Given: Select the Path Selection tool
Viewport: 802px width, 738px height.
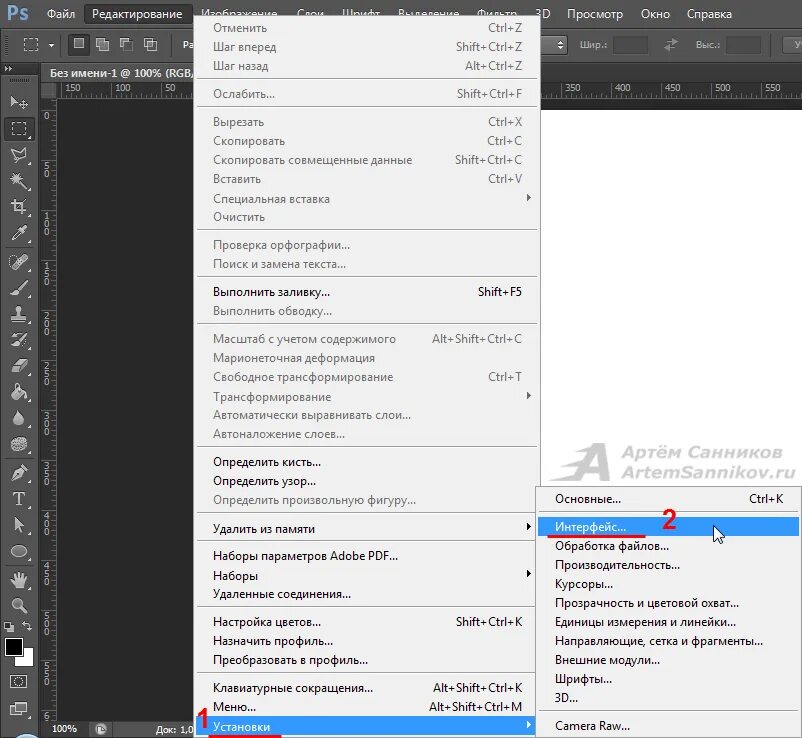Looking at the screenshot, I should point(19,525).
